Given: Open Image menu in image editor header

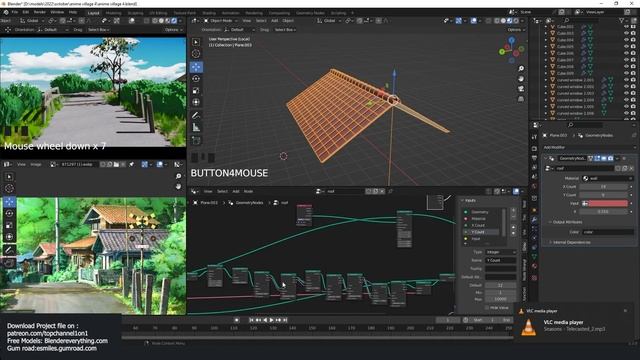Looking at the screenshot, I should (x=36, y=164).
